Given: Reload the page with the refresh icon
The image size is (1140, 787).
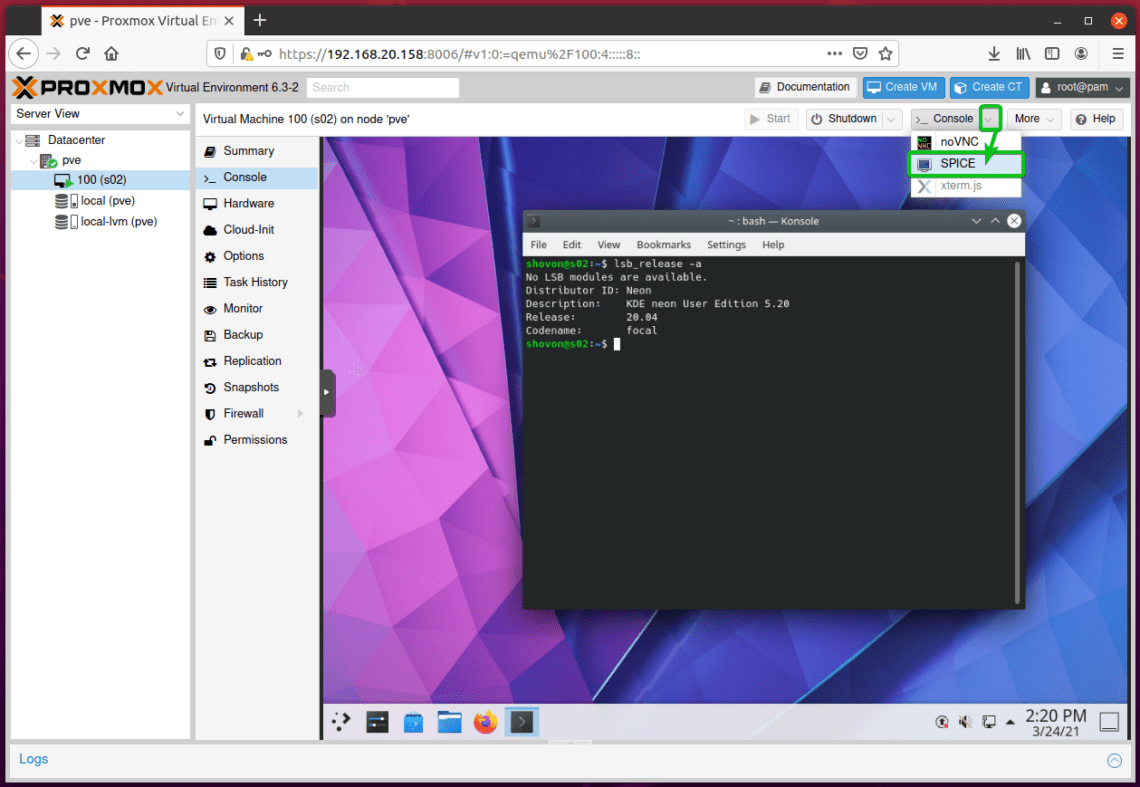Looking at the screenshot, I should 82,53.
